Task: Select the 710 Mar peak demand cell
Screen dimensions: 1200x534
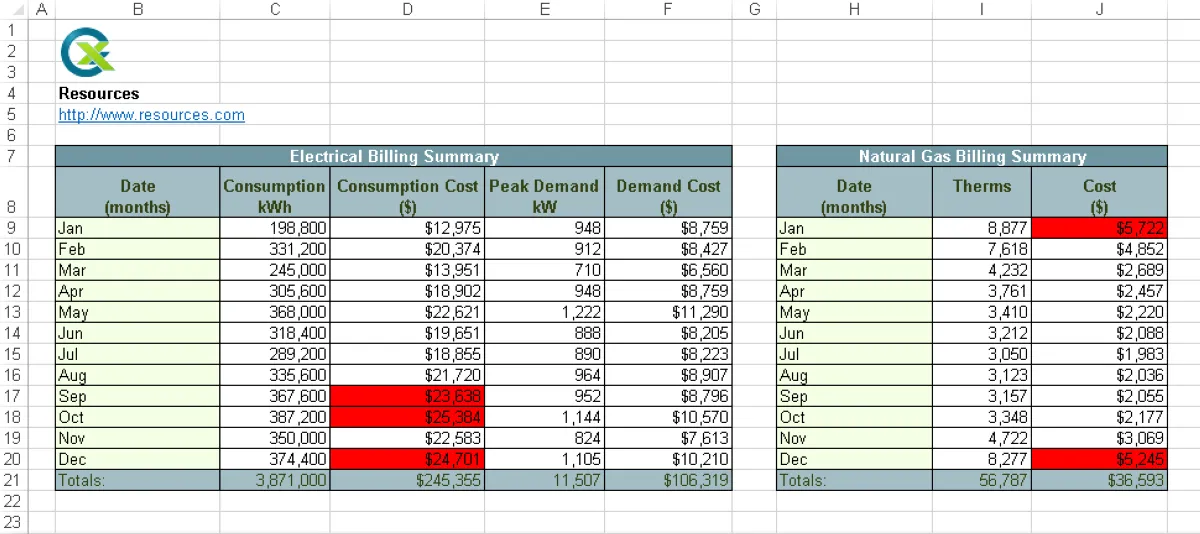Action: tap(544, 270)
